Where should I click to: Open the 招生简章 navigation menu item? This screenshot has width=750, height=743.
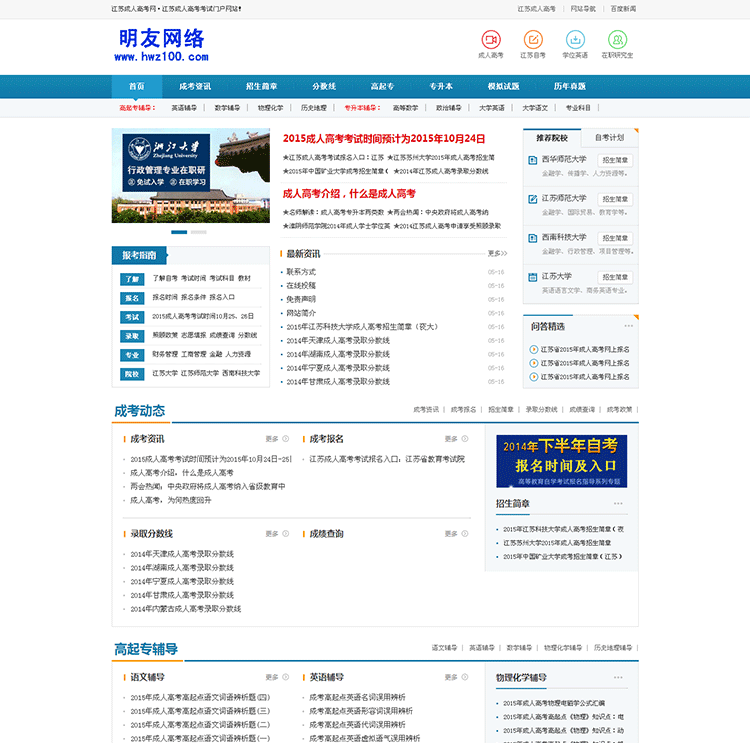tap(261, 87)
